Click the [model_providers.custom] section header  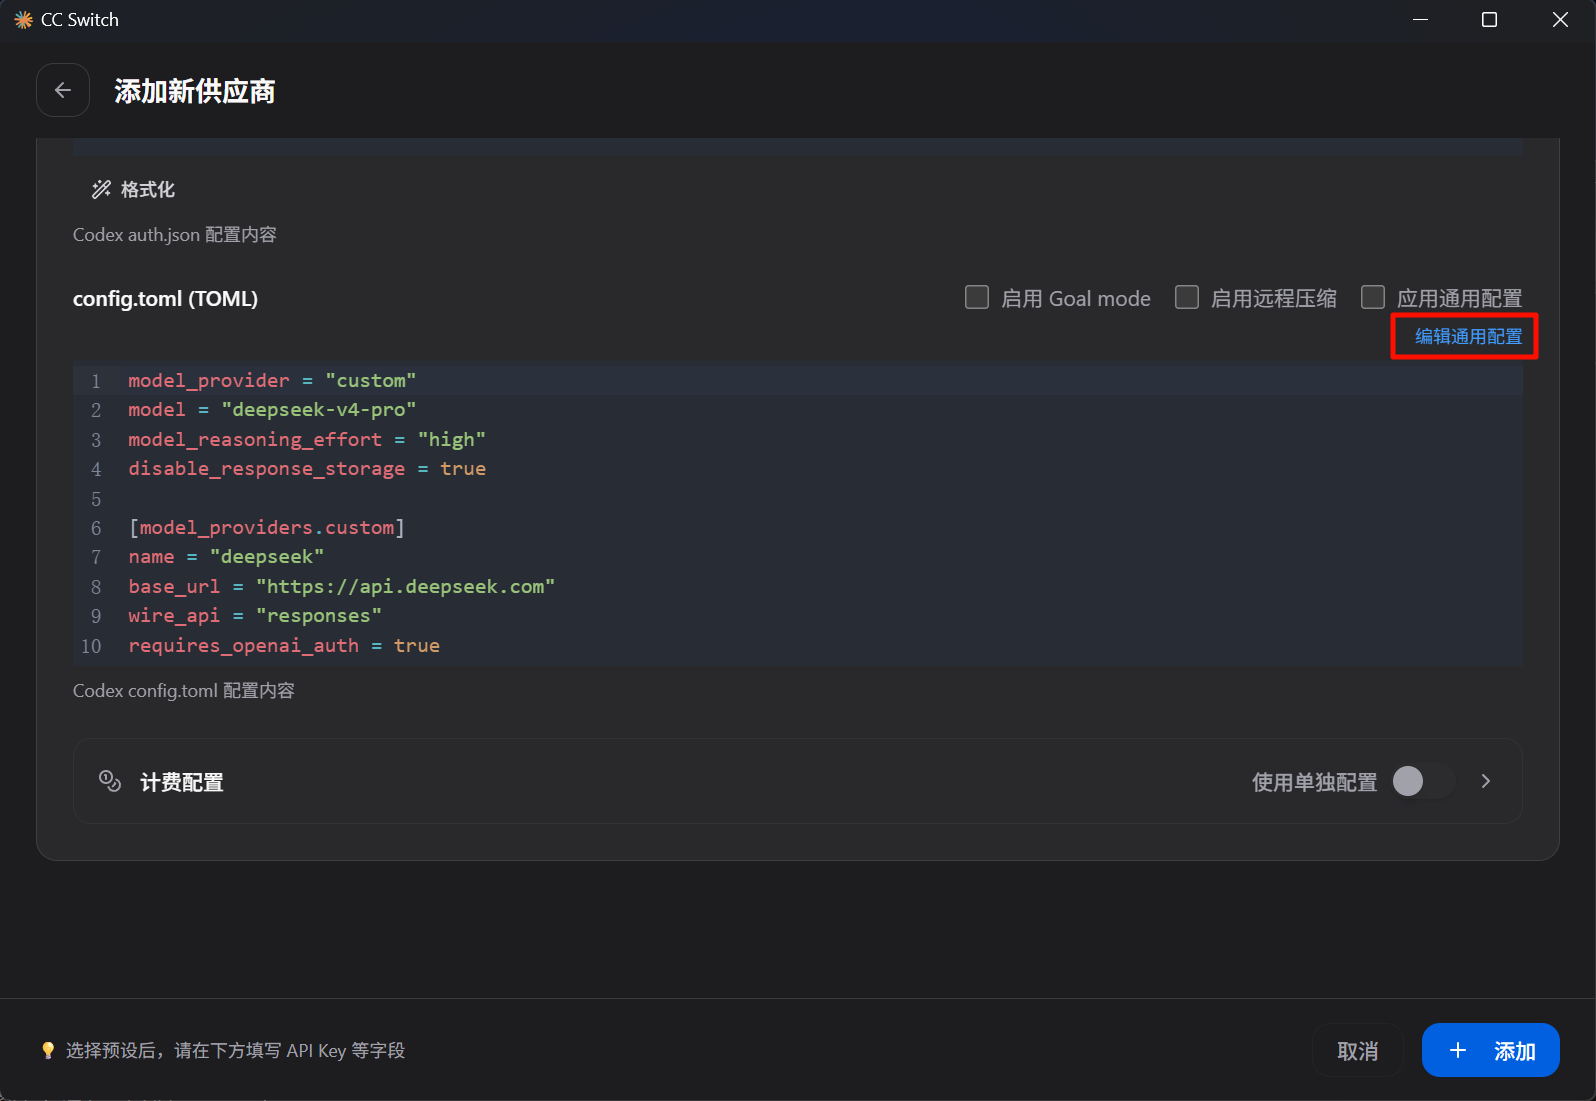click(267, 527)
